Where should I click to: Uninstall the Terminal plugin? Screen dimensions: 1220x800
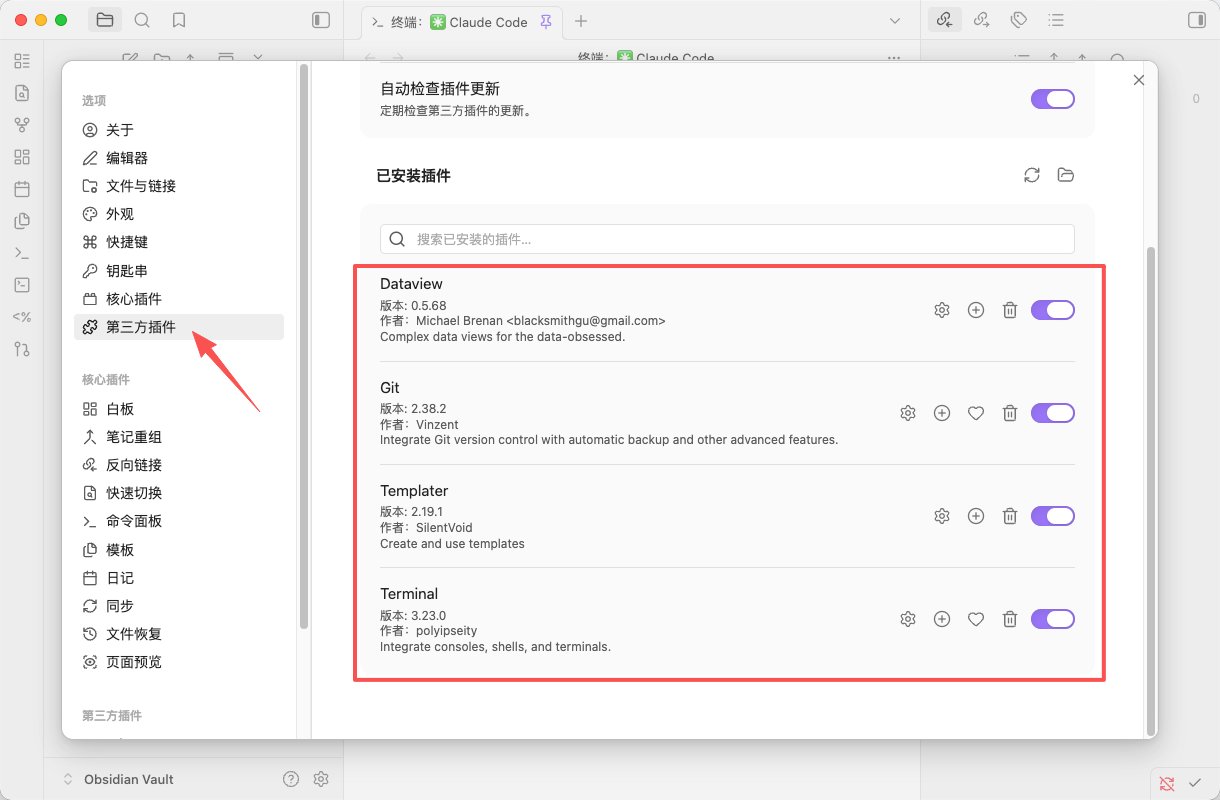[1010, 619]
